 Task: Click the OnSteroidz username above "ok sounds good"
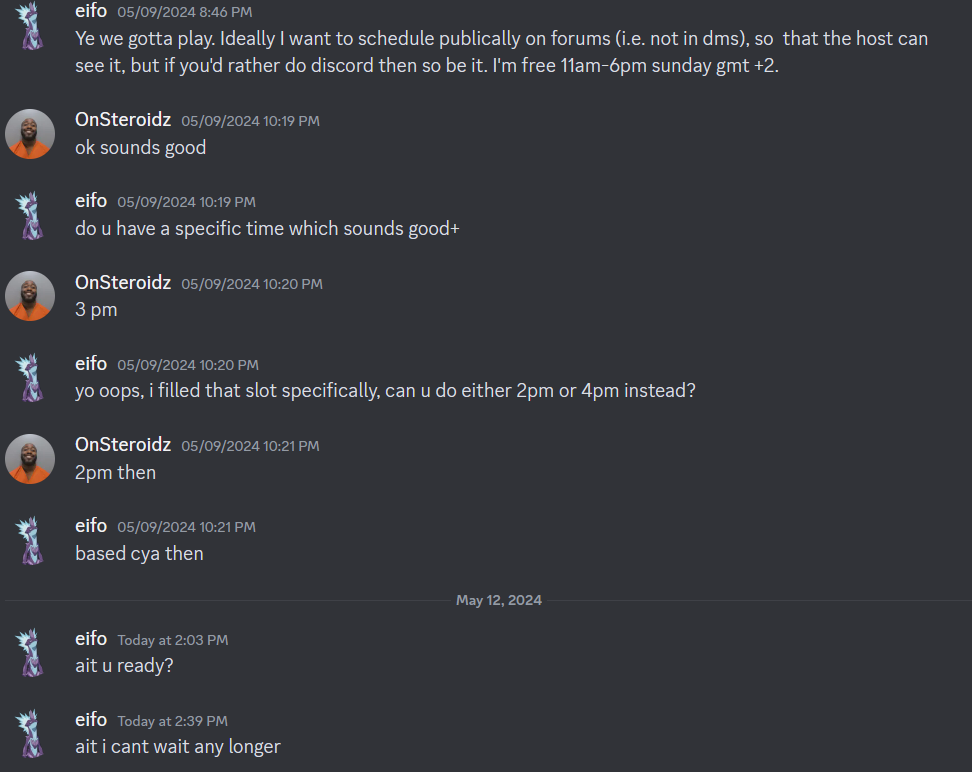123,120
